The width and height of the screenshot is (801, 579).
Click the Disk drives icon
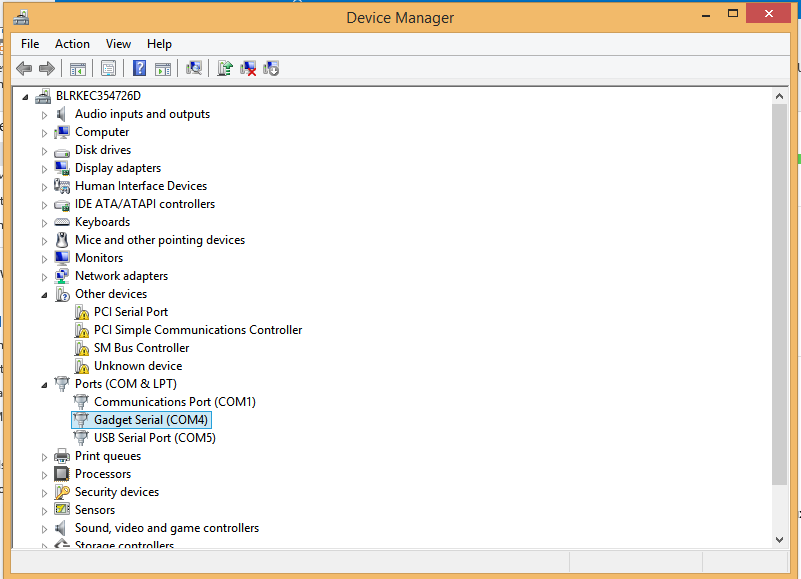(62, 151)
